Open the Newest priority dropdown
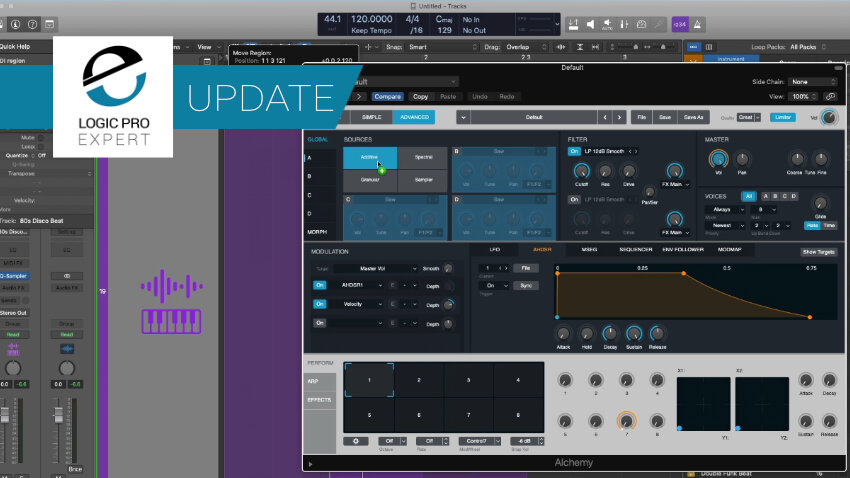The height and width of the screenshot is (478, 850). coord(725,225)
